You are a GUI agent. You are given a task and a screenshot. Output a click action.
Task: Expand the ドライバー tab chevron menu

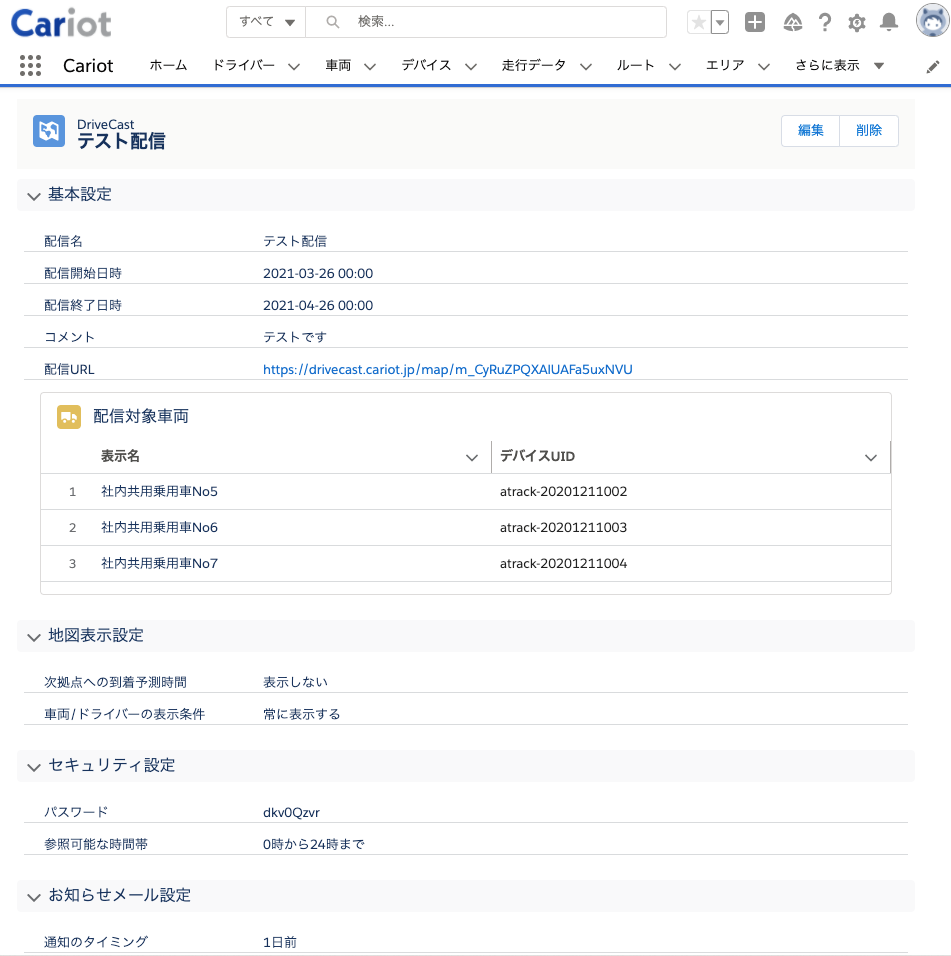pyautogui.click(x=294, y=66)
